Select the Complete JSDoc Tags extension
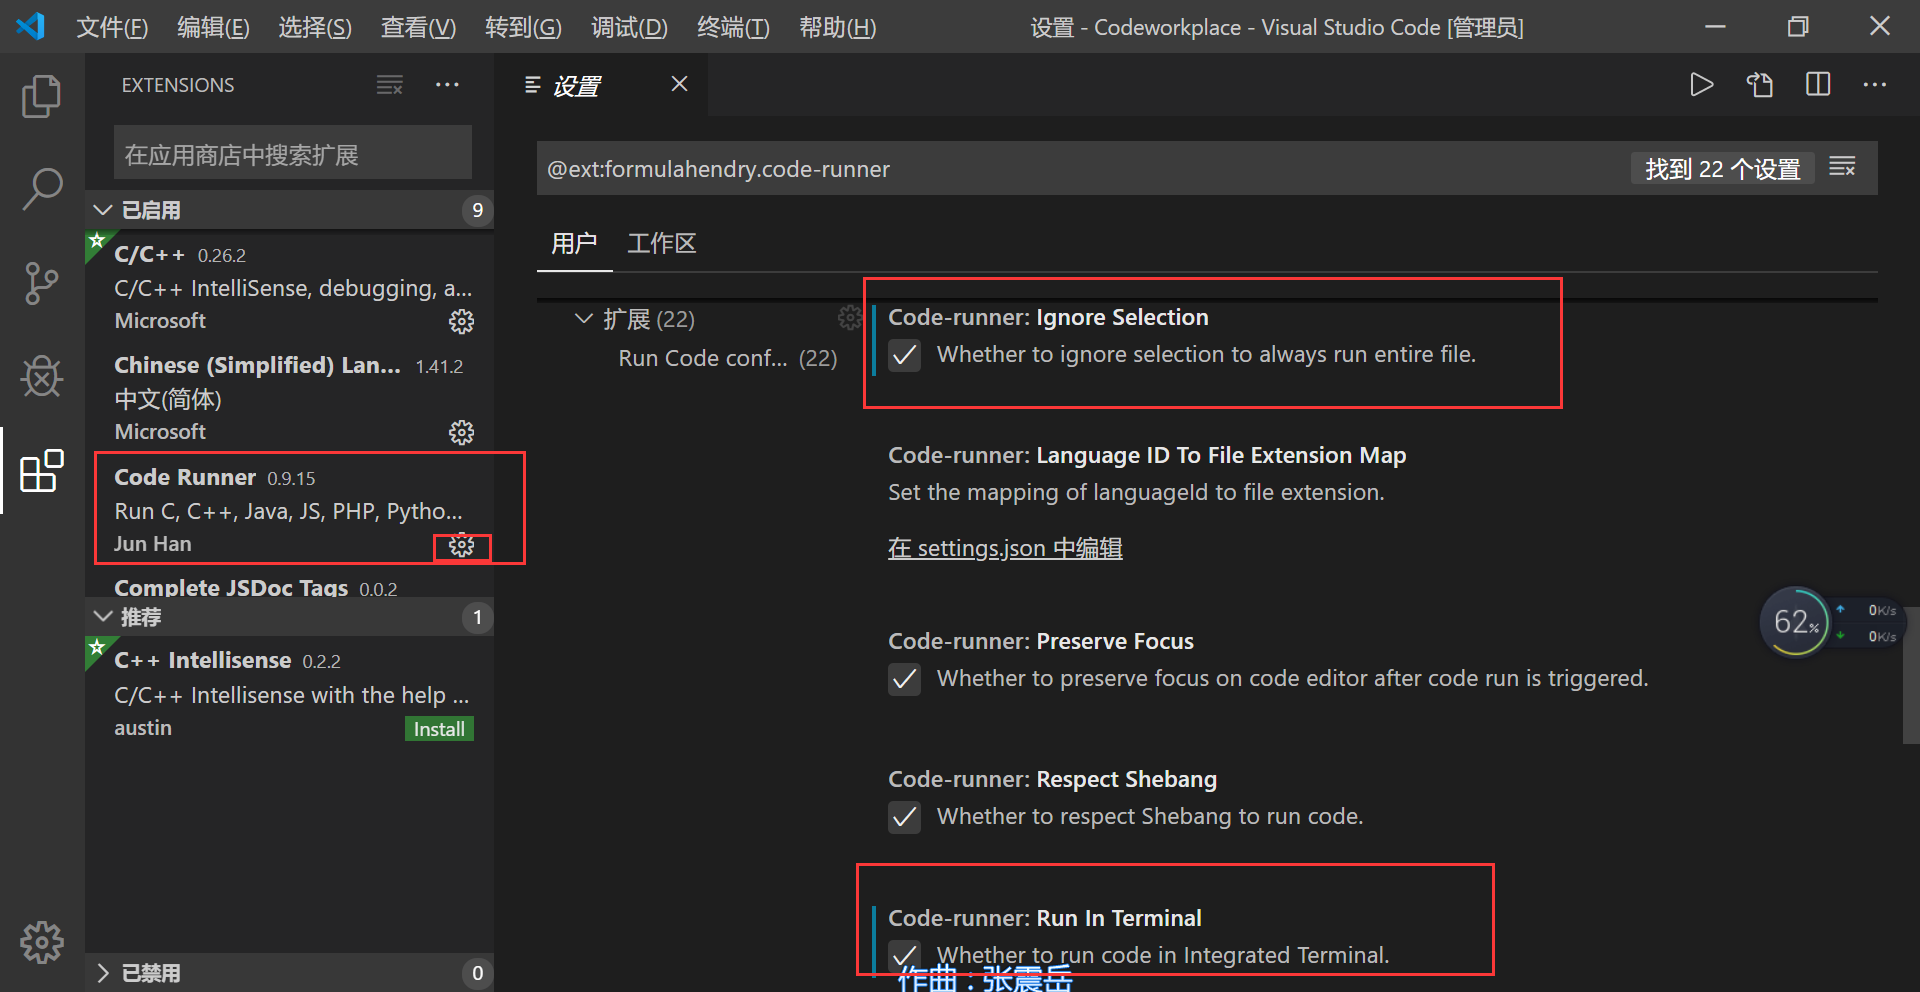This screenshot has width=1920, height=992. pyautogui.click(x=290, y=585)
